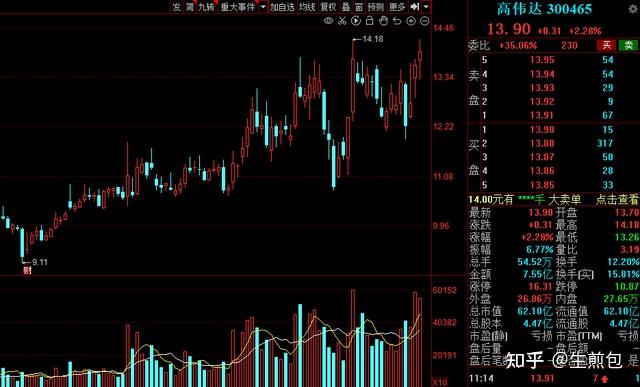Open the 点击查看 link for large orders
The height and width of the screenshot is (387, 640).
point(617,199)
